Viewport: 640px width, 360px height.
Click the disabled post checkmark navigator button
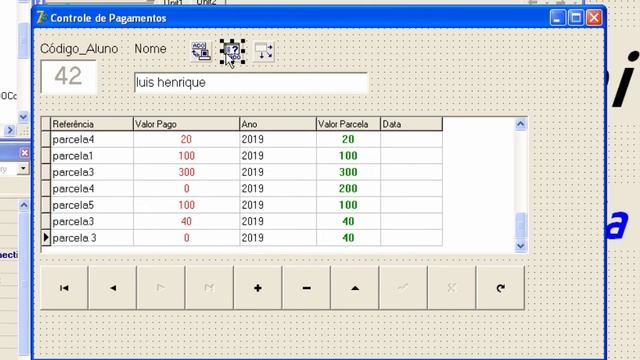(403, 288)
